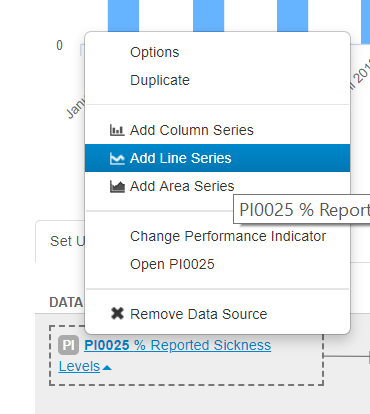Screen dimensions: 370x414
Task: Click the Levels arrow triangle
Action: 107,368
